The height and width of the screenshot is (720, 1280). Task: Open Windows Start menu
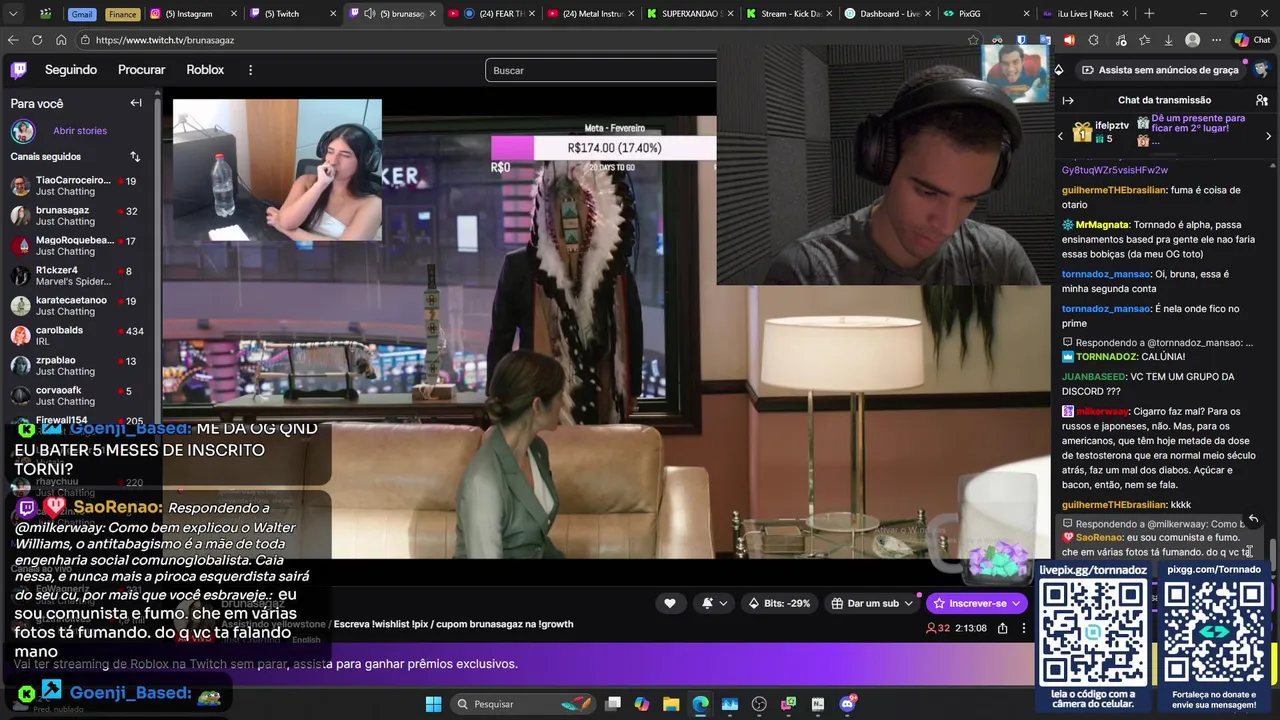[x=433, y=704]
